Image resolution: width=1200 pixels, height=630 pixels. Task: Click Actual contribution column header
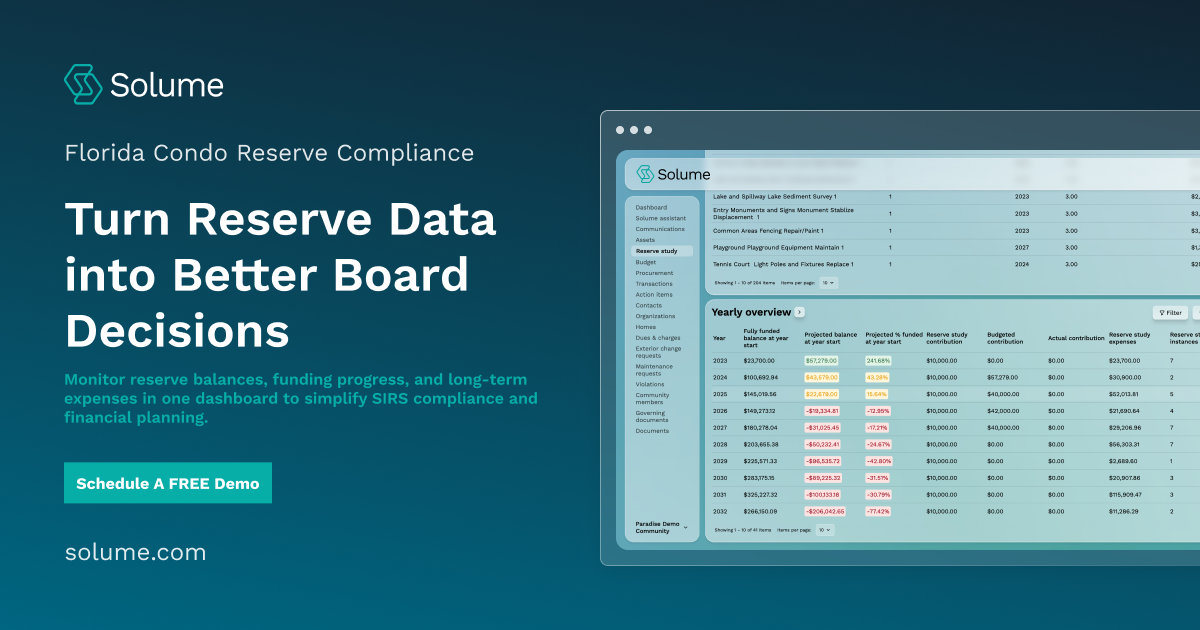point(1076,338)
